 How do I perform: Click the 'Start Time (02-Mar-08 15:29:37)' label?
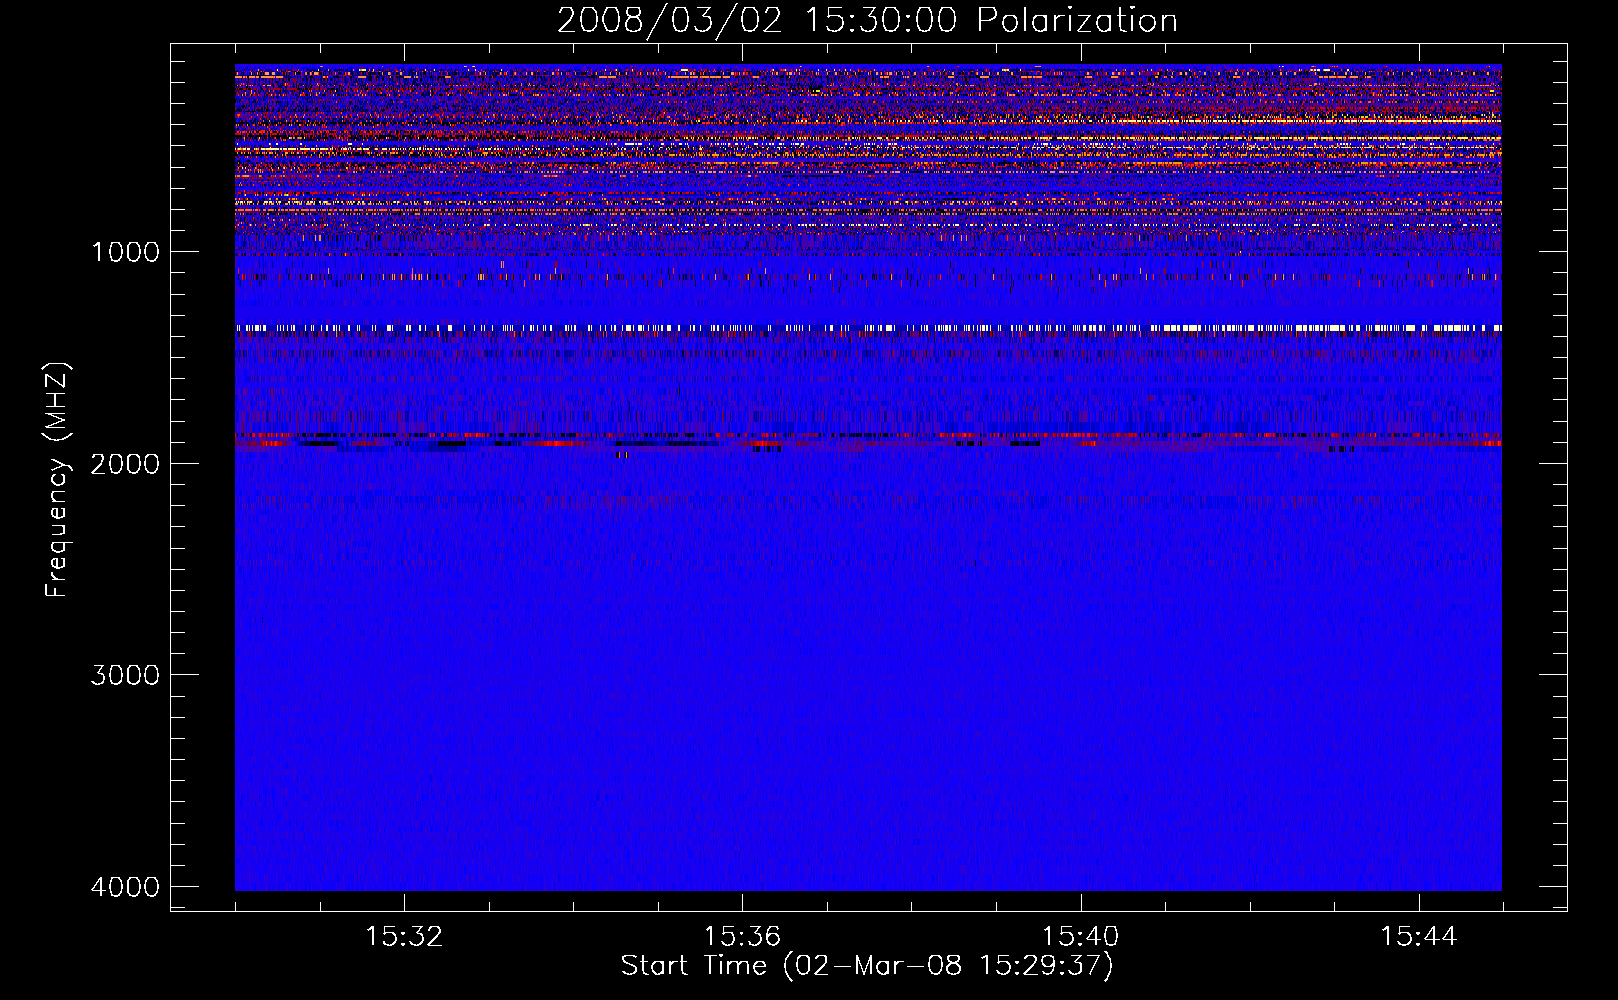coord(867,966)
